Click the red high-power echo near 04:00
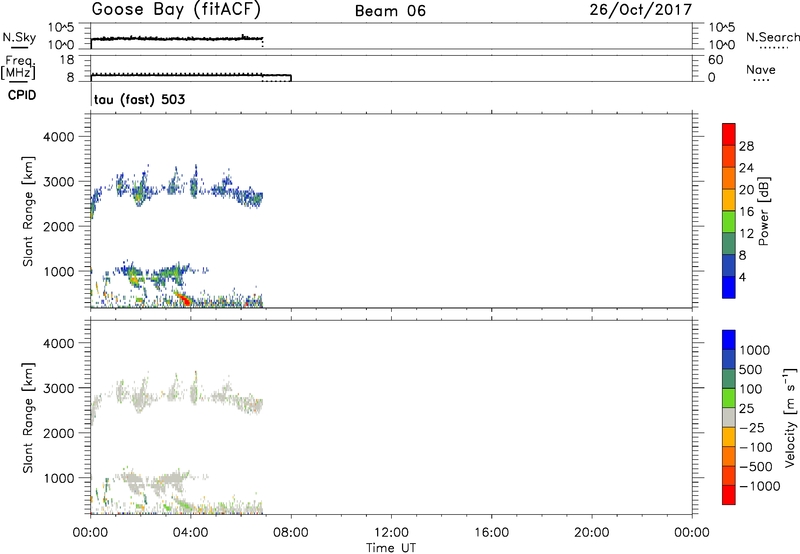 [x=184, y=298]
